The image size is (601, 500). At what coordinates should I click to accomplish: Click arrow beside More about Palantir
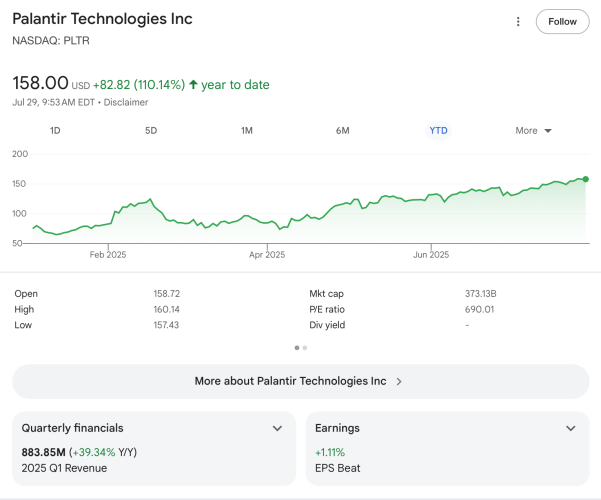click(399, 382)
